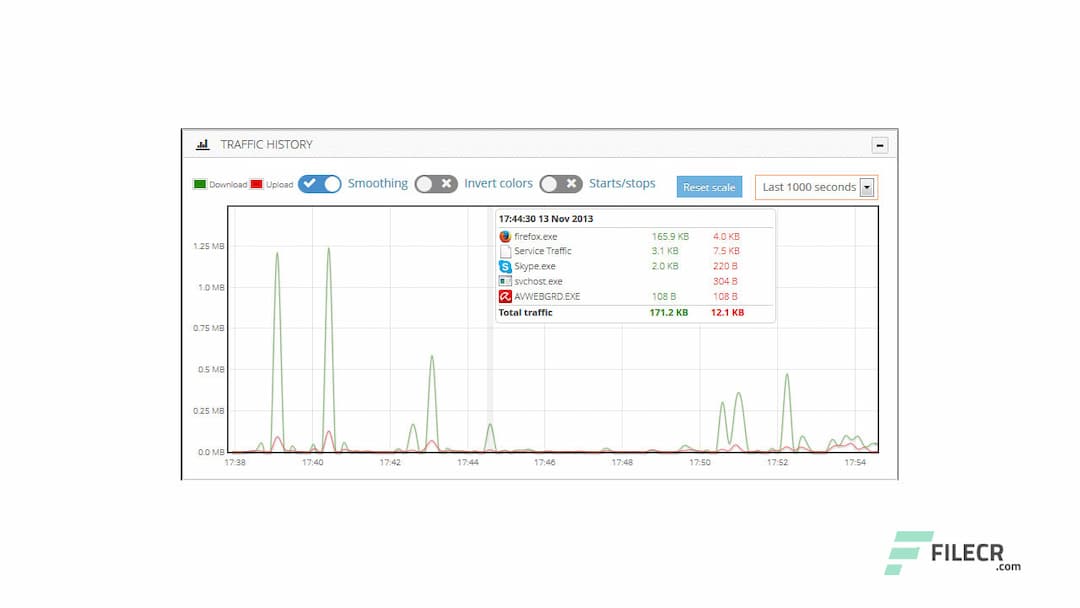
Task: Turn on the Starts/stops toggle
Action: [561, 184]
